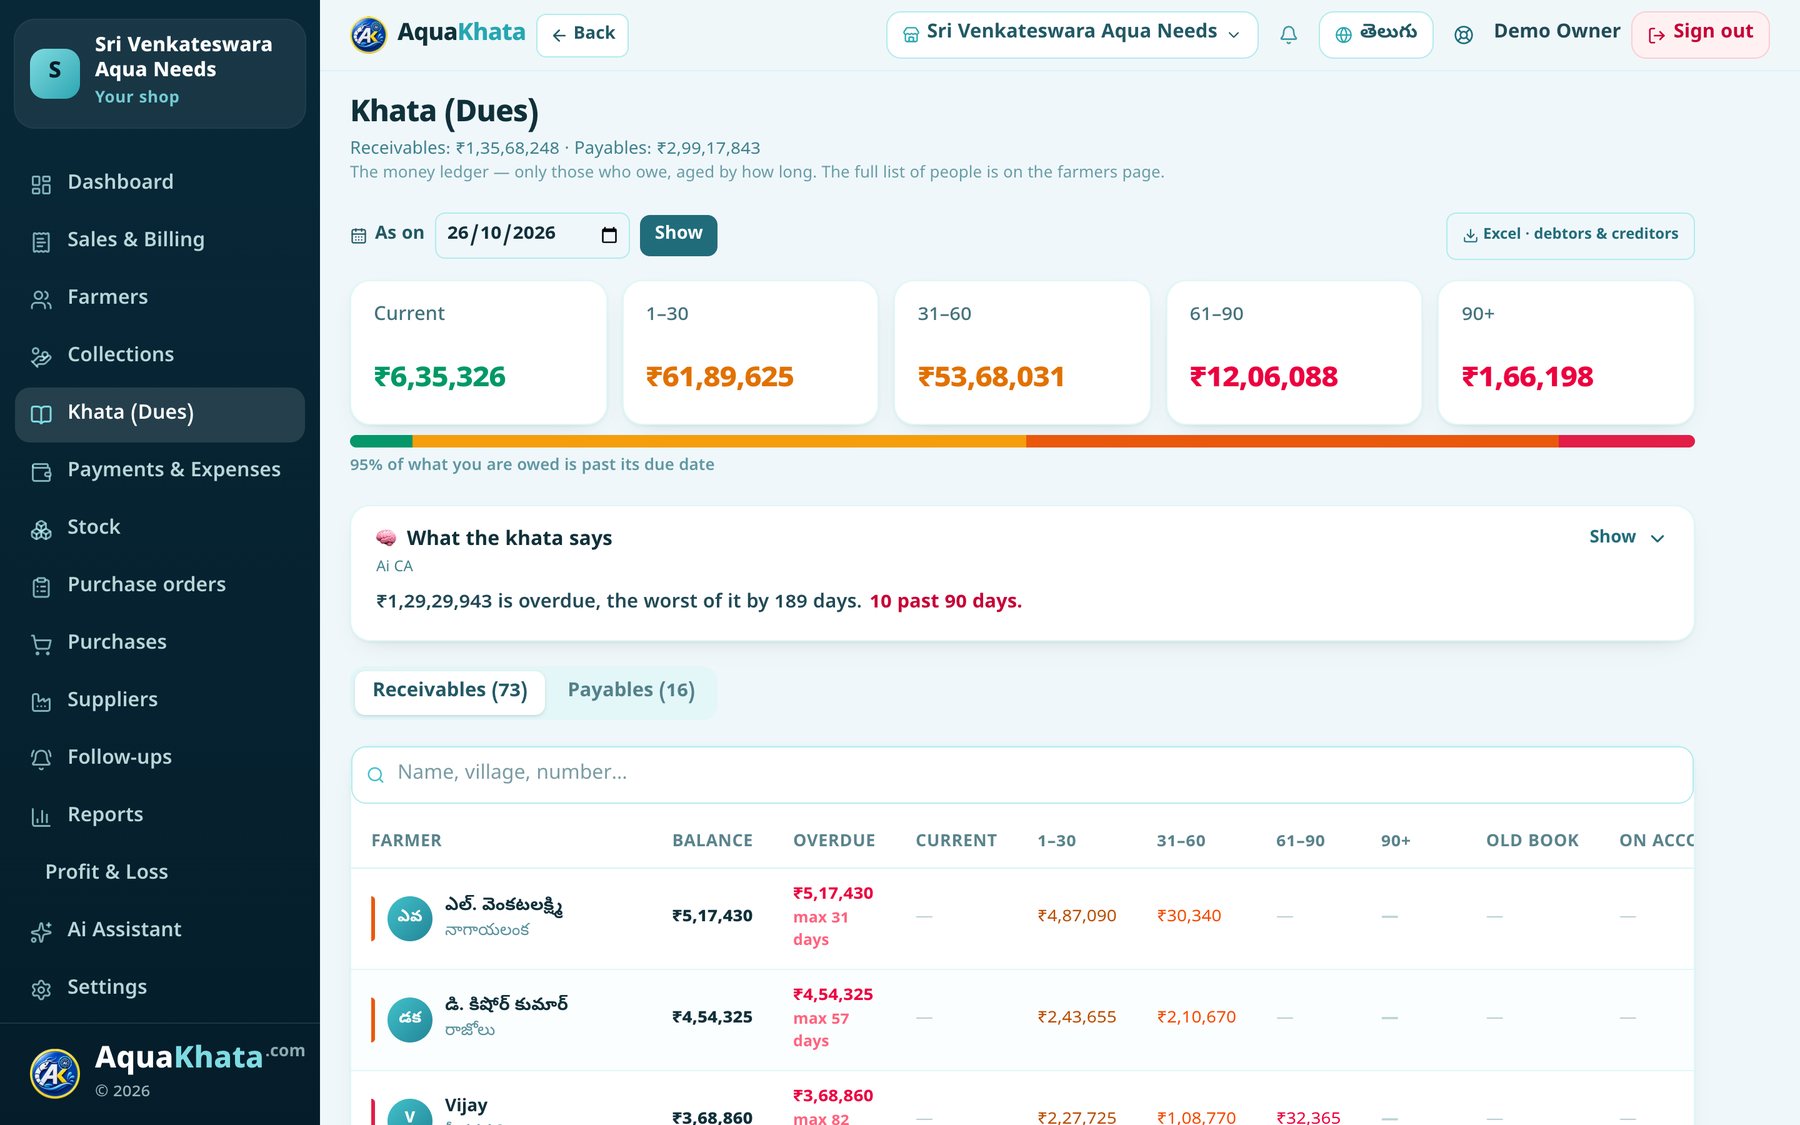Click the orange 1–30 segment of aging bar
Image resolution: width=1800 pixels, height=1125 pixels.
click(719, 441)
